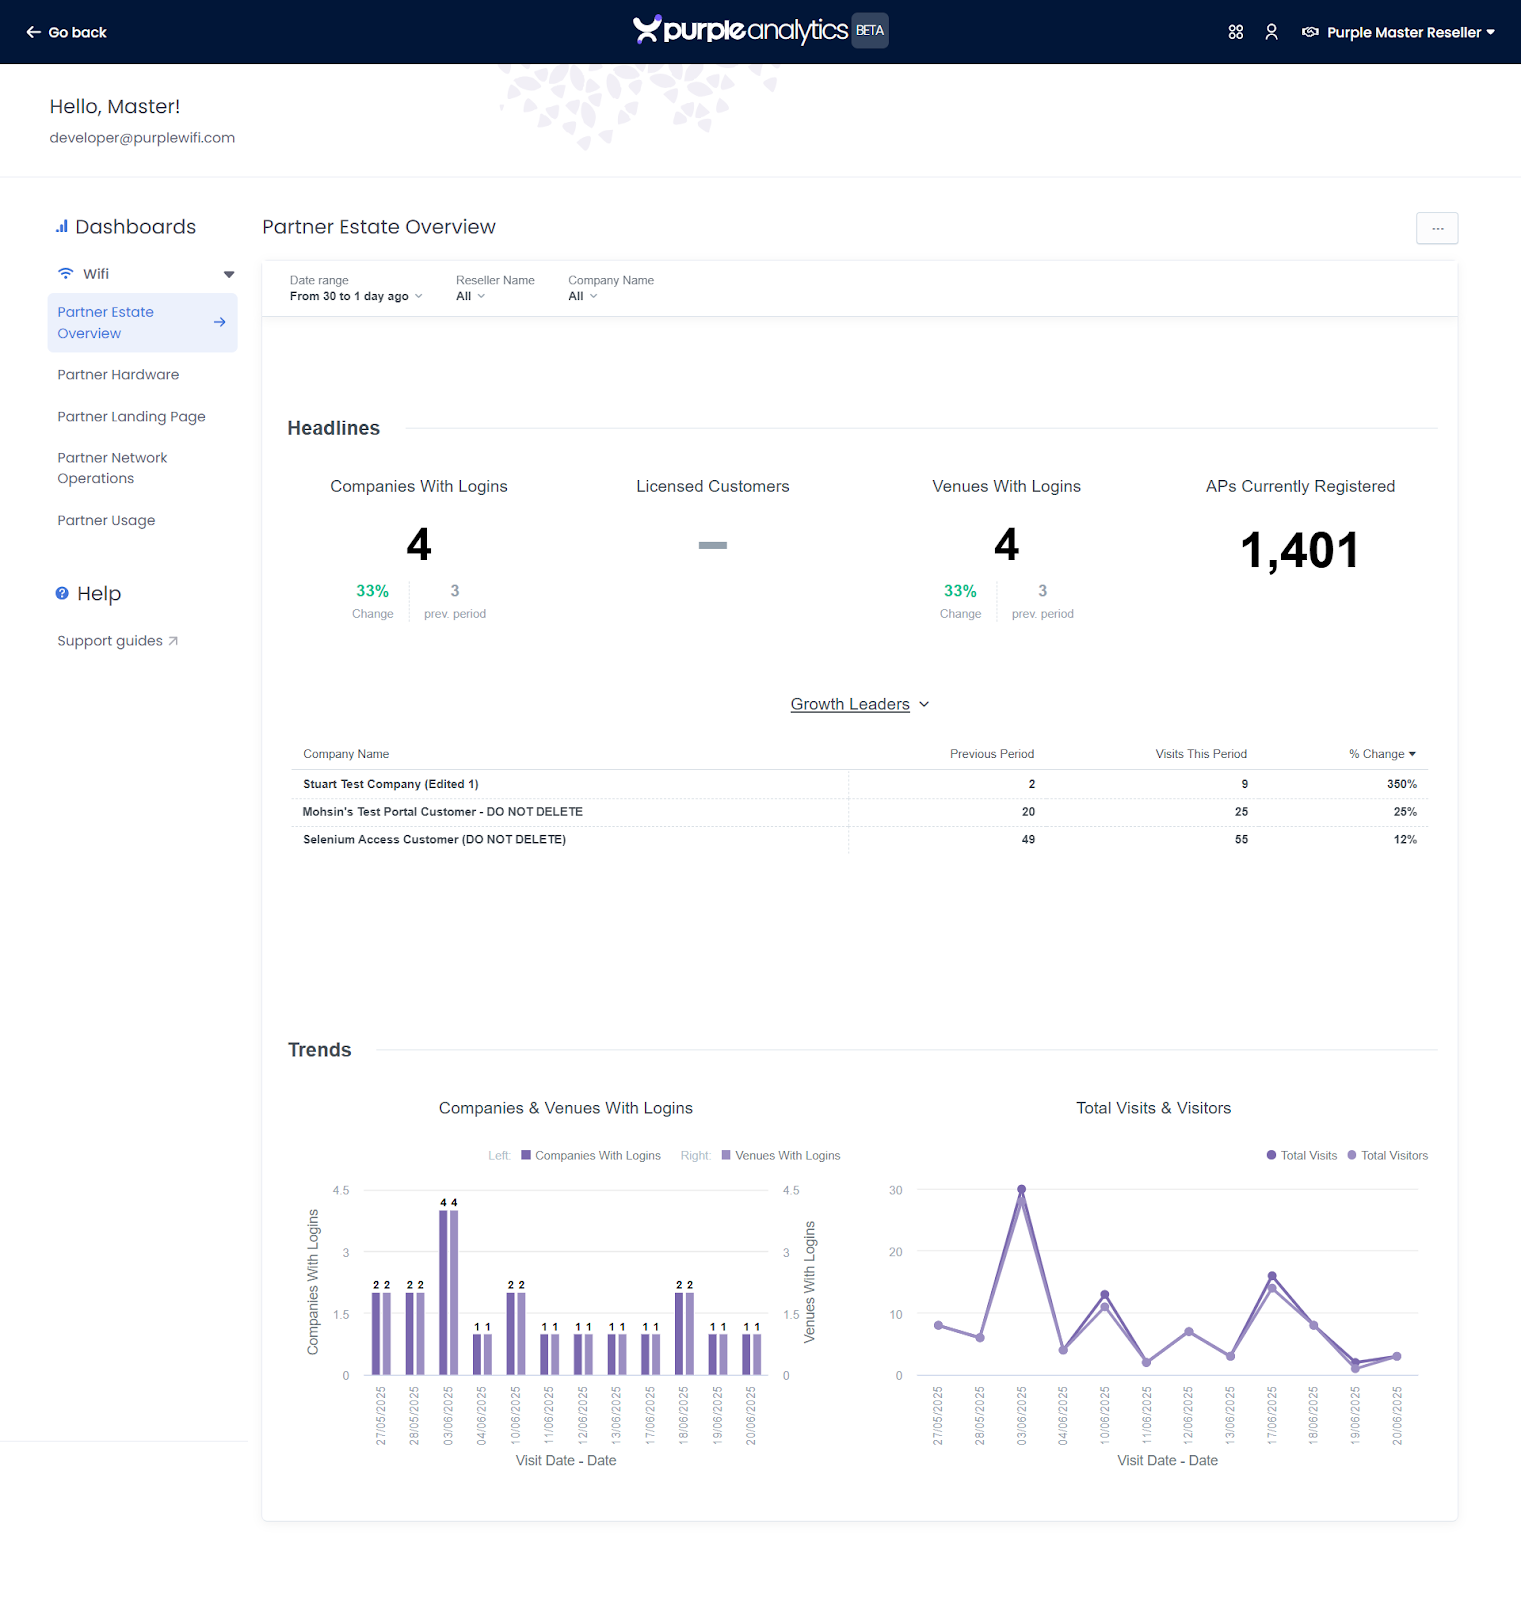Click the Company Name column header
The width and height of the screenshot is (1521, 1600).
pos(346,754)
